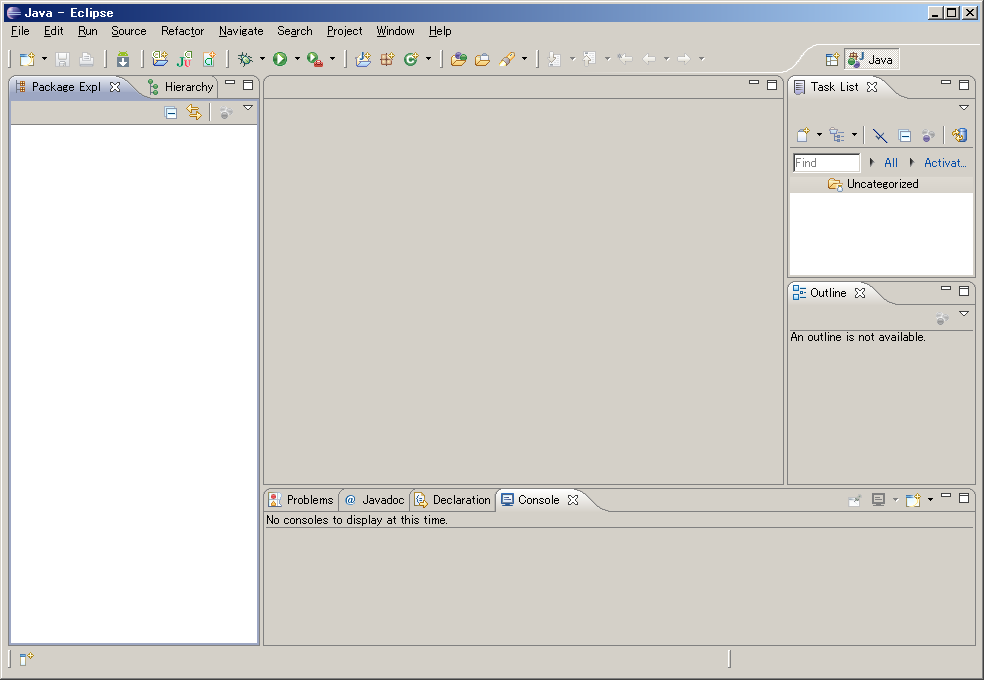Toggle Hide Completed Tasks in Task List
The width and height of the screenshot is (984, 680).
[x=880, y=135]
